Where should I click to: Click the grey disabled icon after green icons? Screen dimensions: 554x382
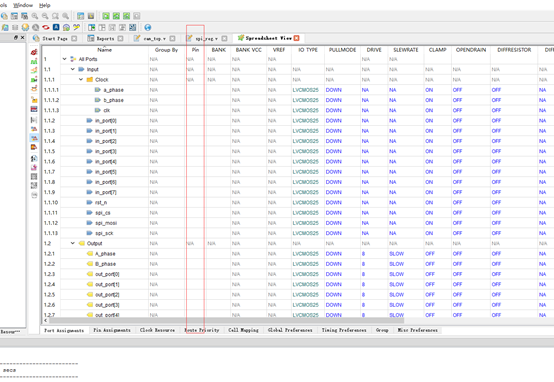pyautogui.click(x=137, y=16)
